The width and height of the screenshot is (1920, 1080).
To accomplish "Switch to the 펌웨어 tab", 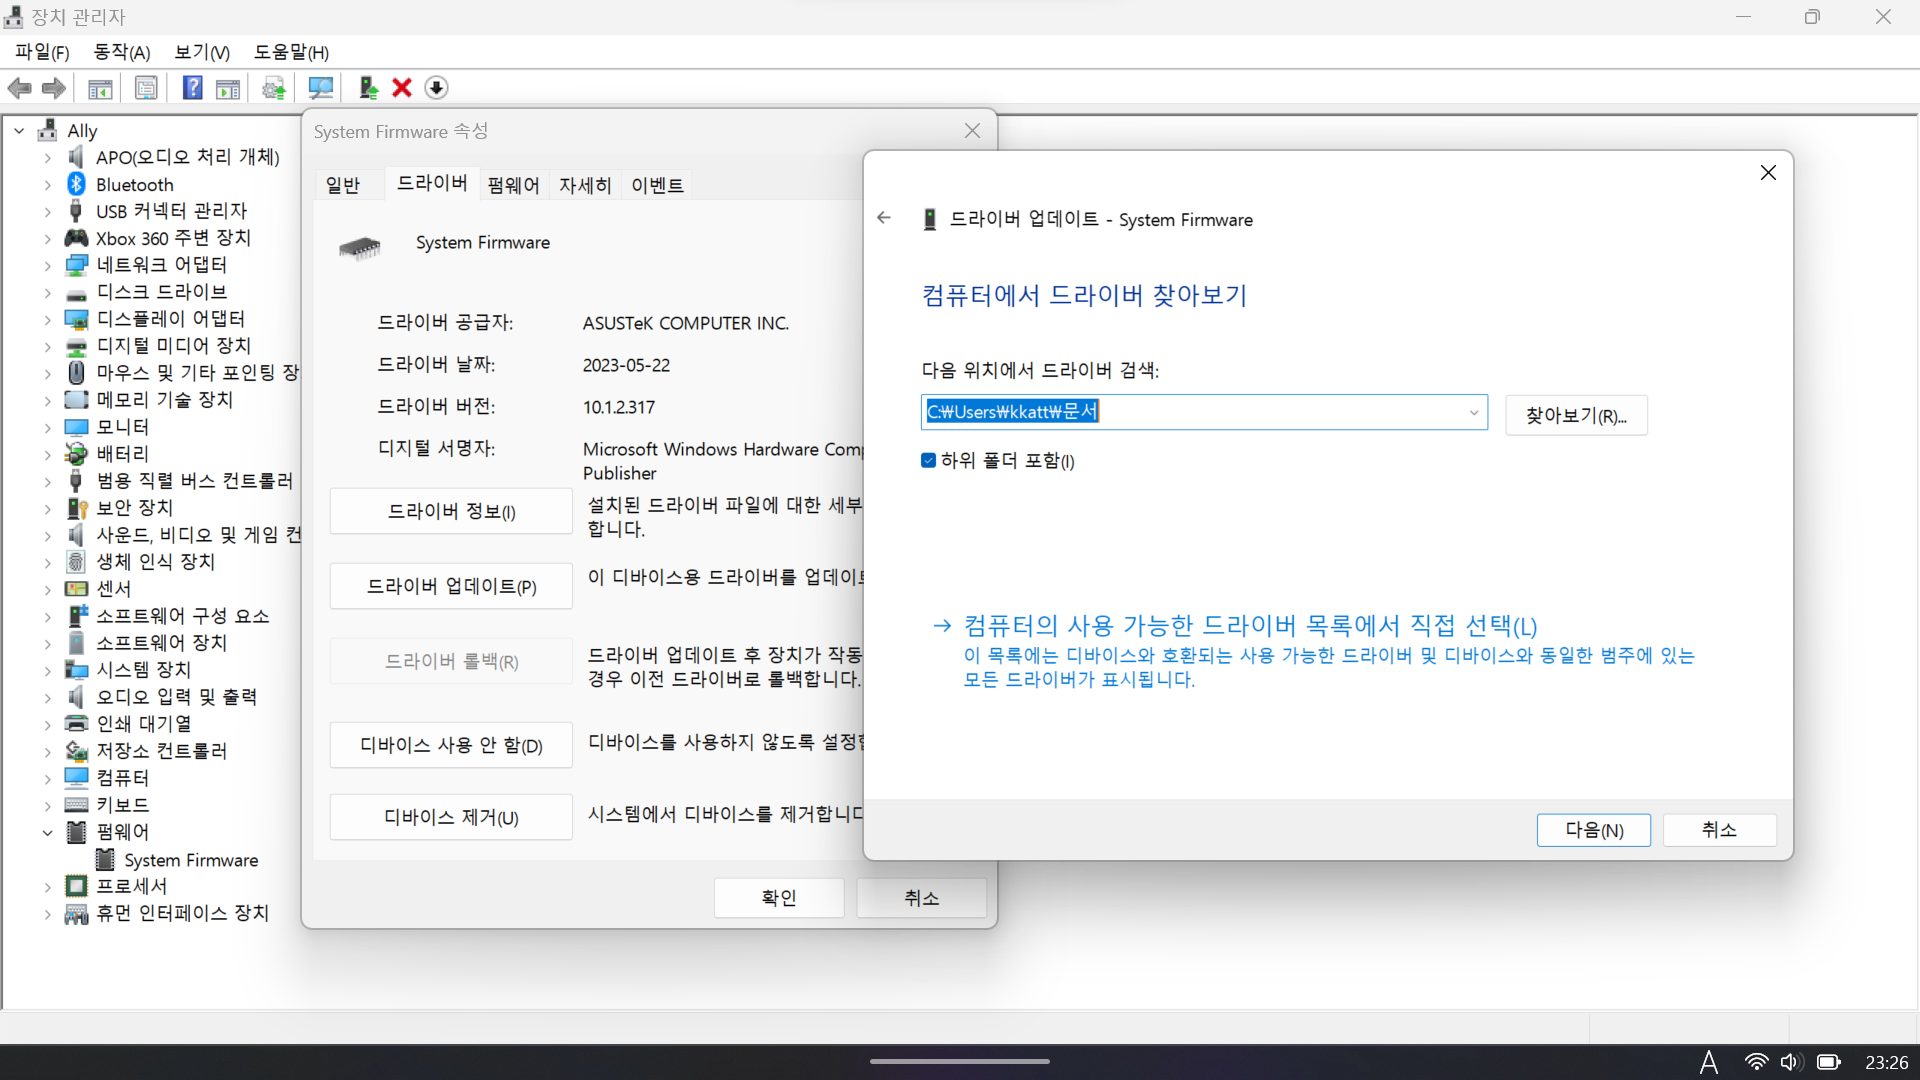I will click(513, 185).
